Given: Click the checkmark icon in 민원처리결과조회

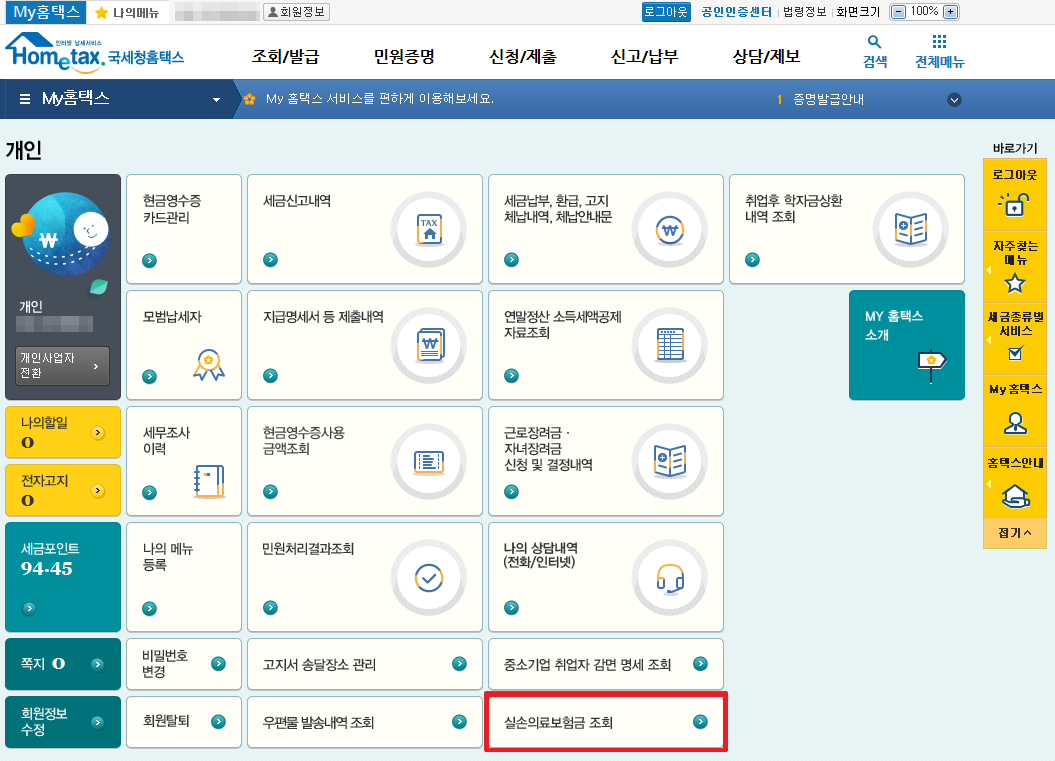Looking at the screenshot, I should [429, 577].
